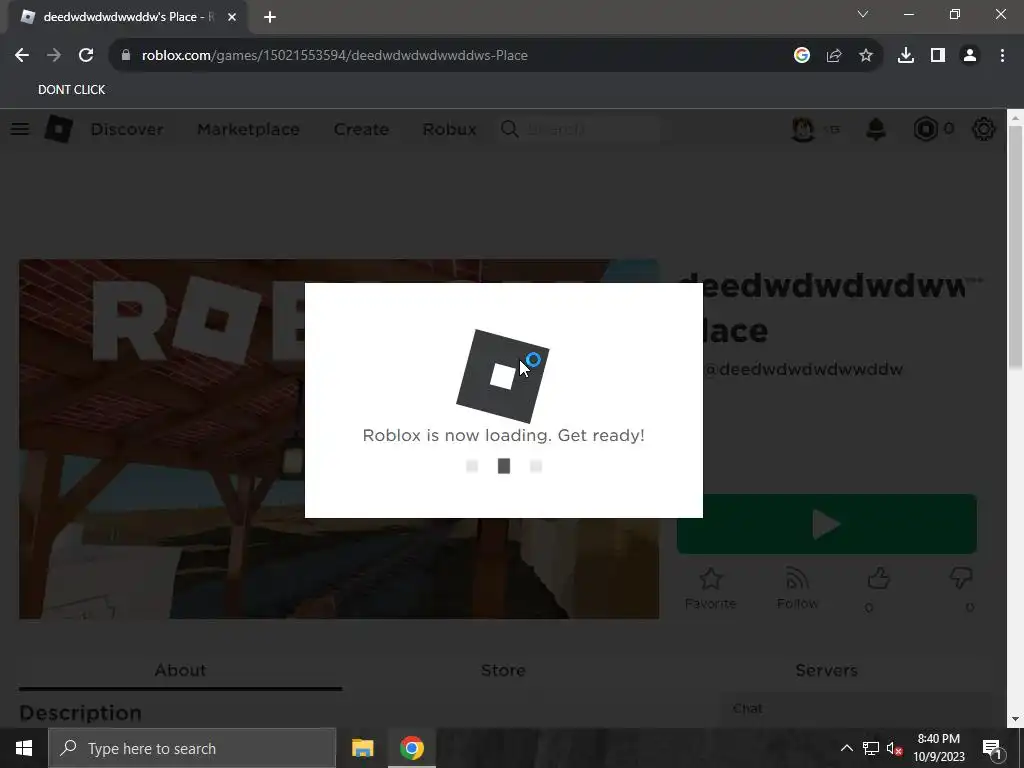Share this page via the share icon
The image size is (1024, 768).
coord(834,56)
